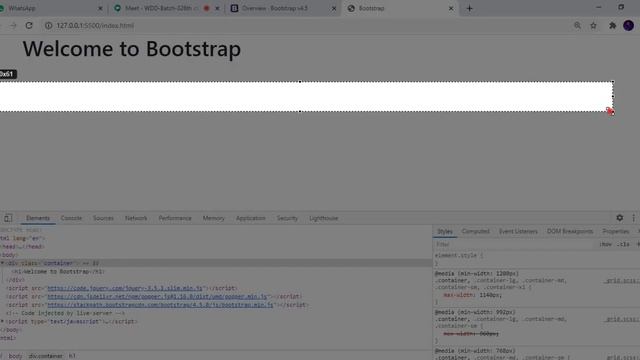Viewport: 640px width, 360px height.
Task: Open the Extensions puzzle icon
Action: tap(612, 25)
